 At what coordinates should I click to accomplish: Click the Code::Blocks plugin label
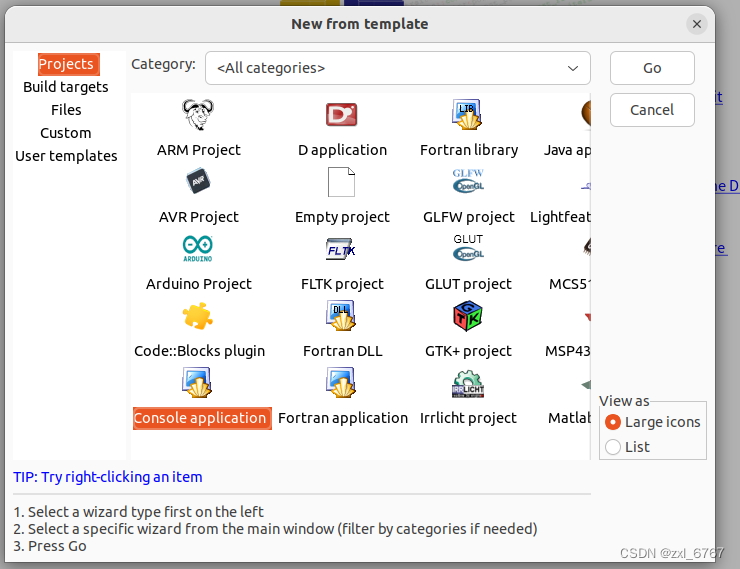coord(200,351)
